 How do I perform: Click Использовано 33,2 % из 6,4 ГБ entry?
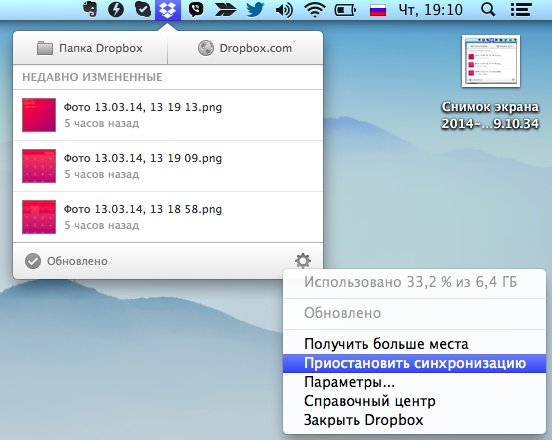tap(414, 282)
